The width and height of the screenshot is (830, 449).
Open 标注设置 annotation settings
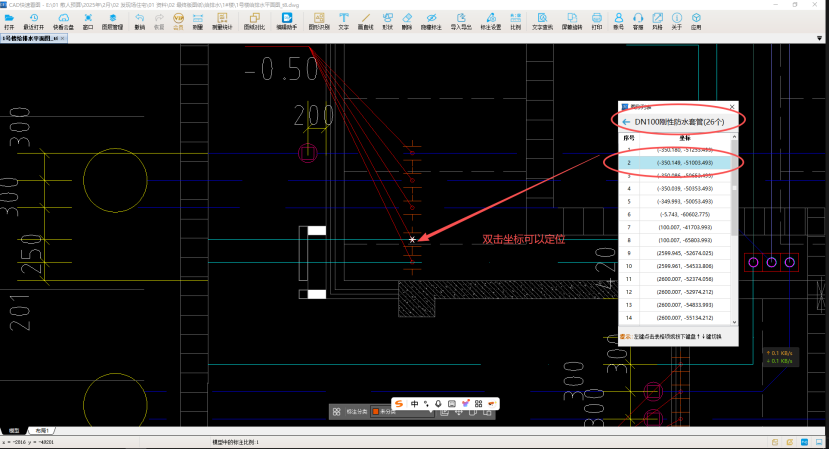tap(491, 21)
